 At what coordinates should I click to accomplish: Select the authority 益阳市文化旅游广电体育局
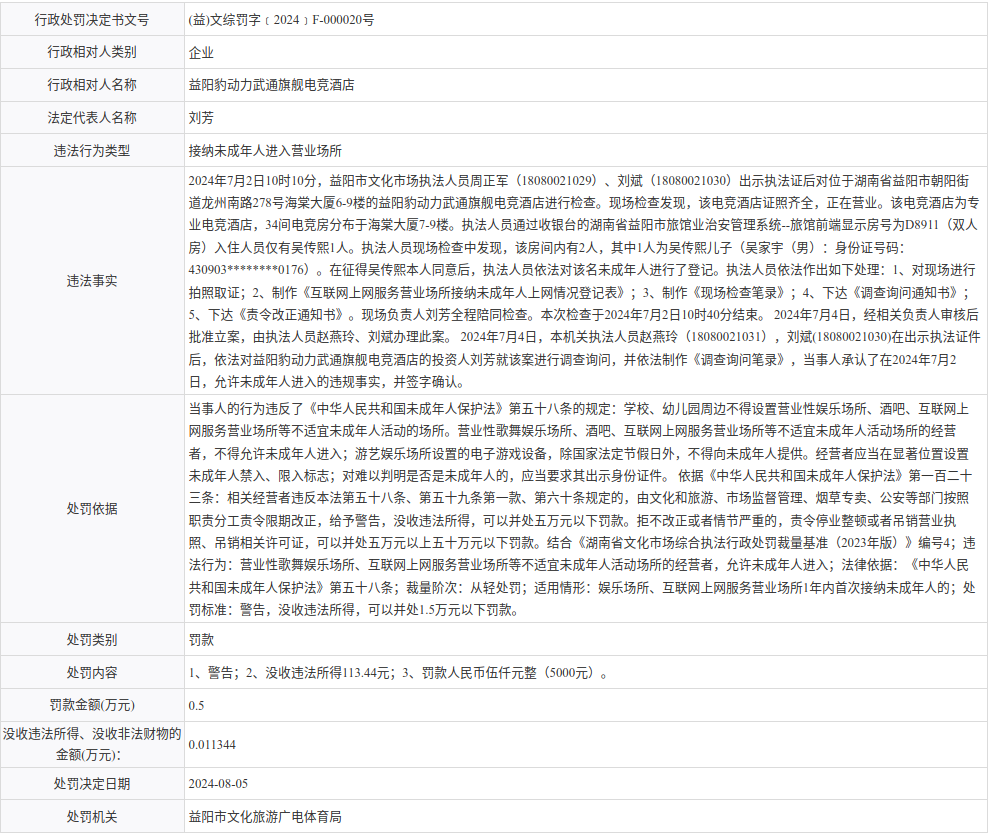pyautogui.click(x=265, y=817)
